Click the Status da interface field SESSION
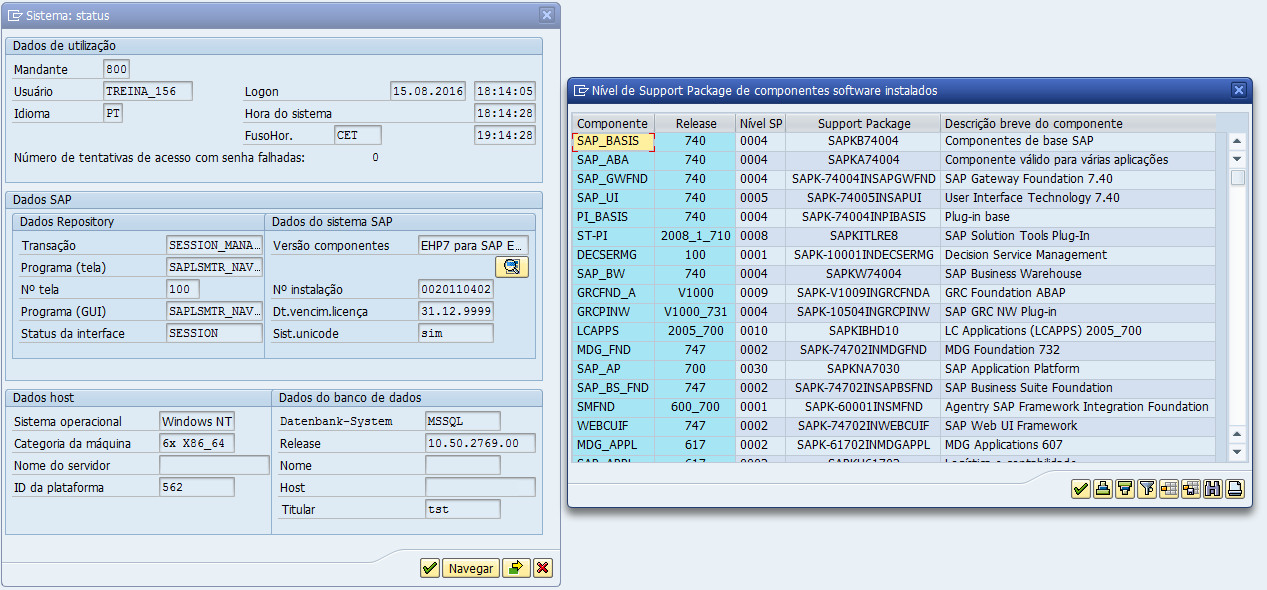The width and height of the screenshot is (1267, 590). click(214, 333)
